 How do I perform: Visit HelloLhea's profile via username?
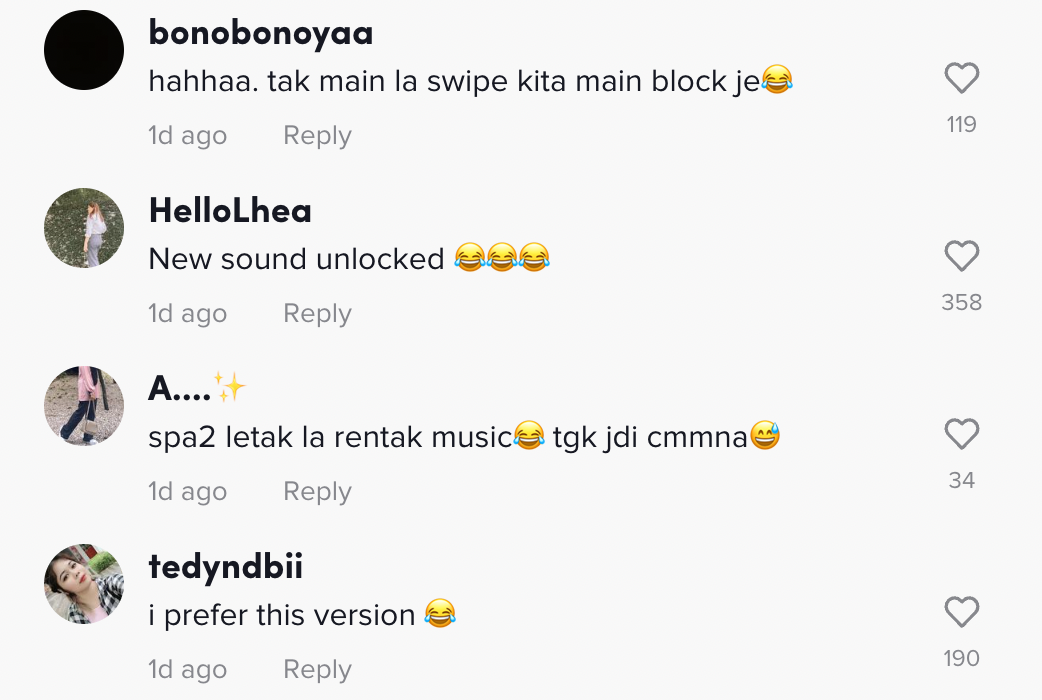coord(230,211)
